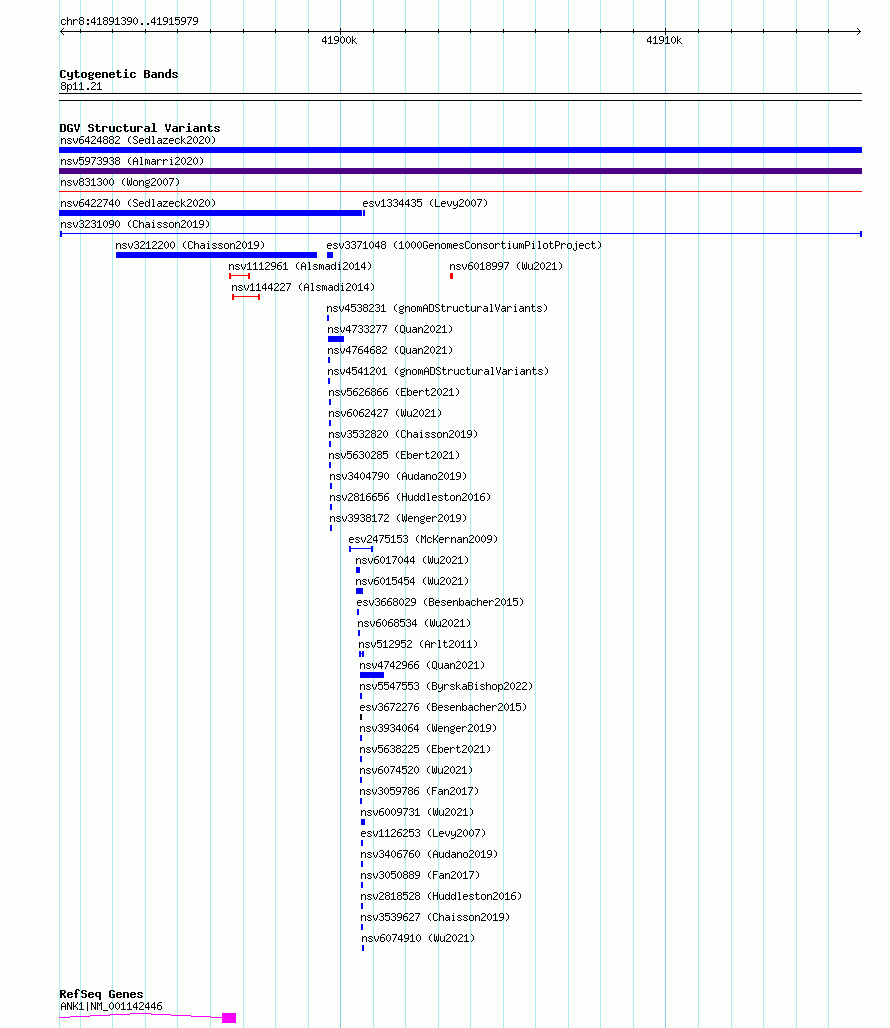Open nsv4541201 (gnomADStructuralVariants) label
The width and height of the screenshot is (890, 1028).
pos(438,371)
